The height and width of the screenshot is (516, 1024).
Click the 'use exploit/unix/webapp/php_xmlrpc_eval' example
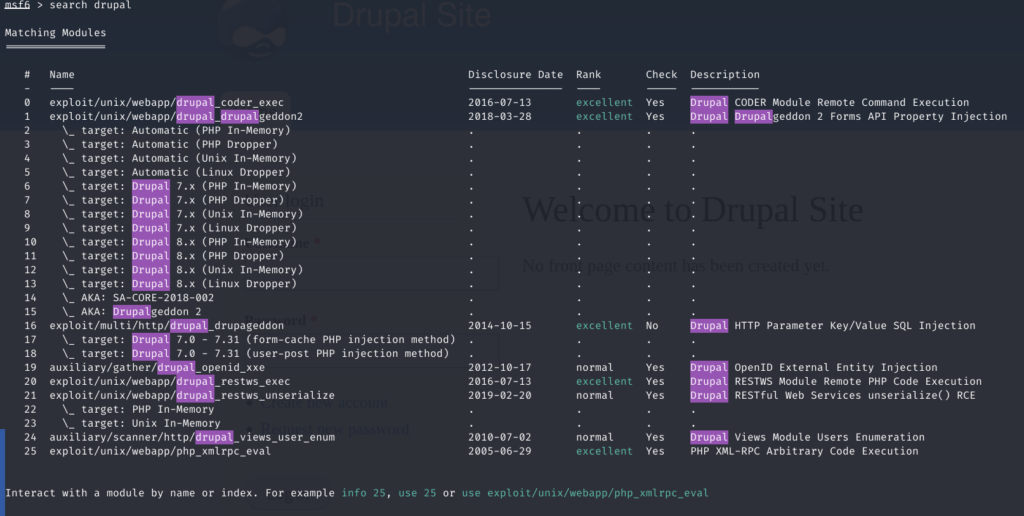[x=585, y=493]
